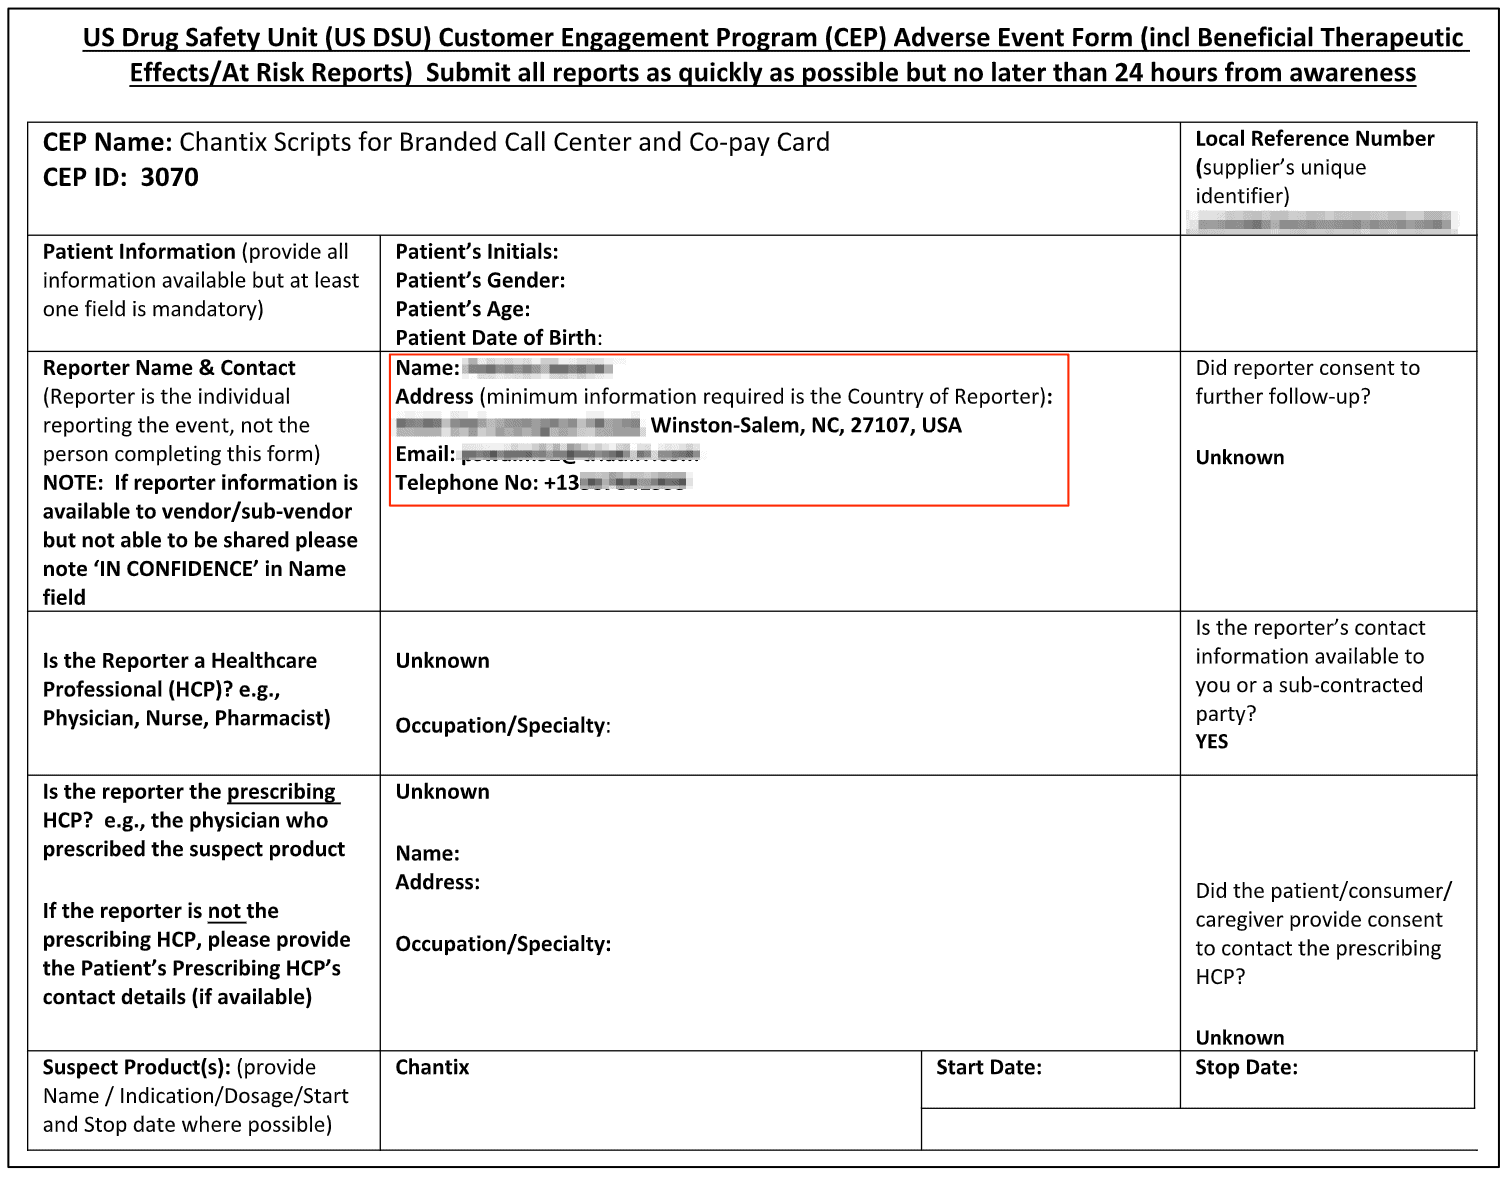Click the 'Patient's Gender:' field label
The width and height of the screenshot is (1508, 1181).
click(x=480, y=280)
